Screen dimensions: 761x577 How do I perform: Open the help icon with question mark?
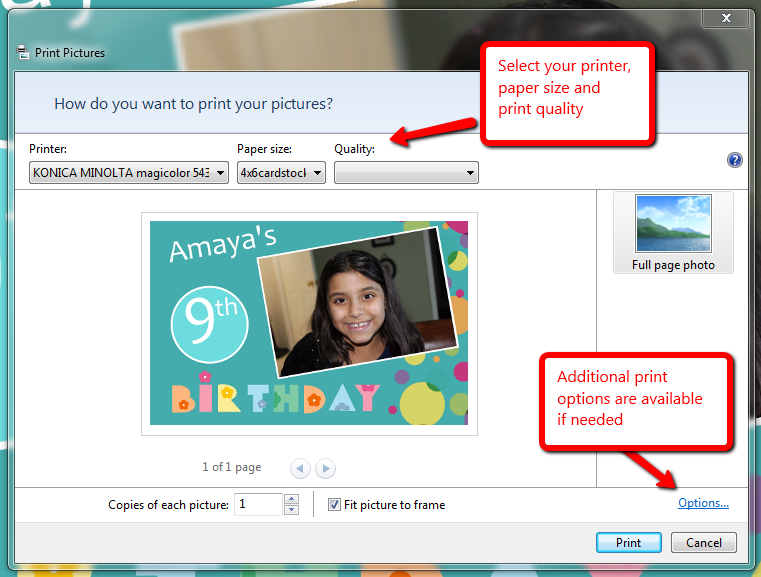point(734,160)
